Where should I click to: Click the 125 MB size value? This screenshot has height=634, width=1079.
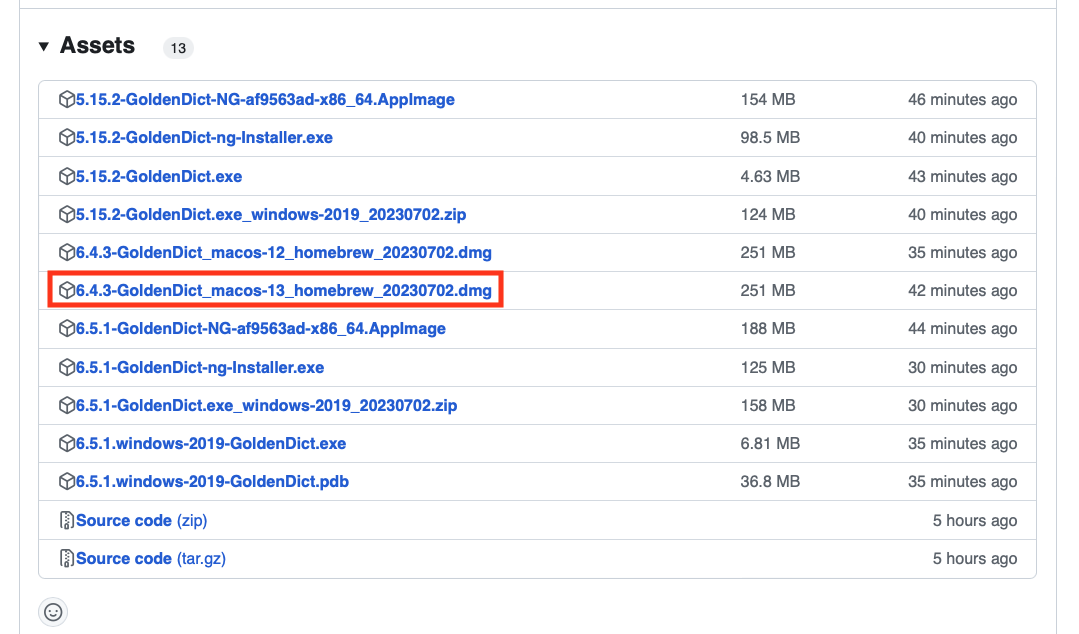pos(768,367)
